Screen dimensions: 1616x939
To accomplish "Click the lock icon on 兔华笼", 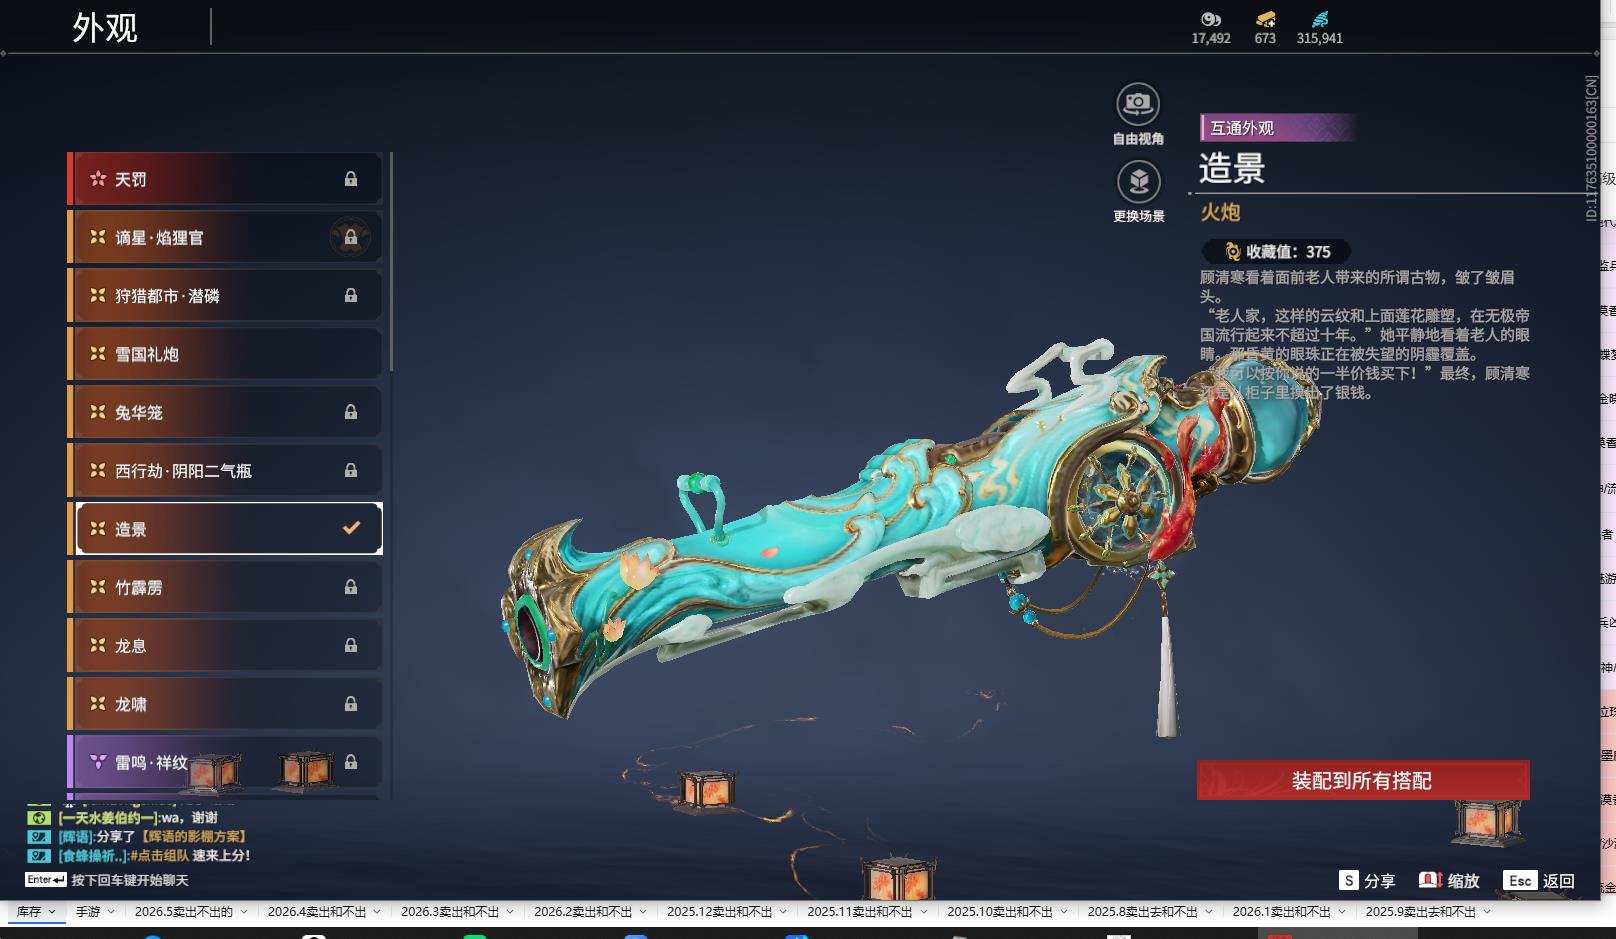I will (351, 412).
